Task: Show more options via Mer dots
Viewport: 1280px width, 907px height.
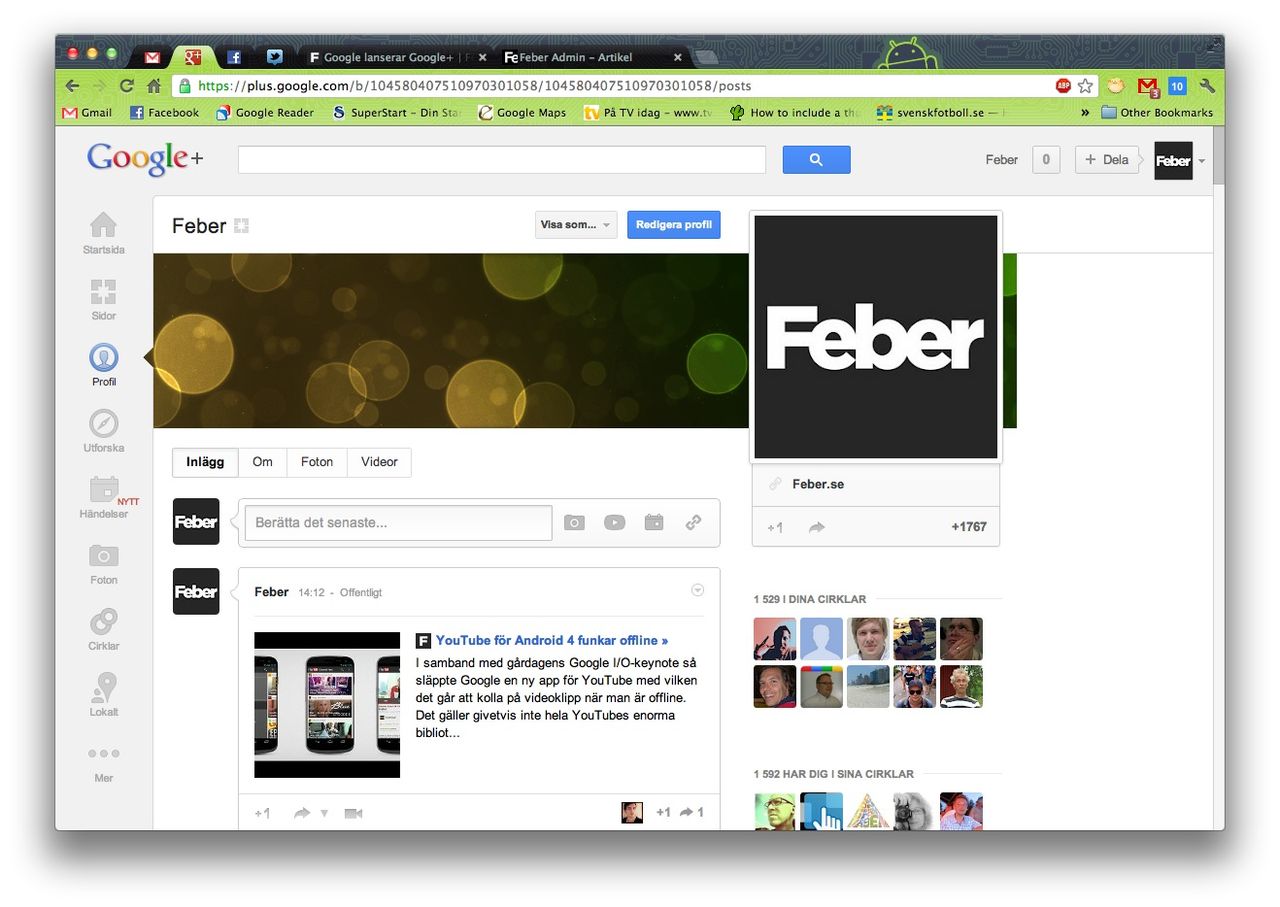Action: point(103,753)
